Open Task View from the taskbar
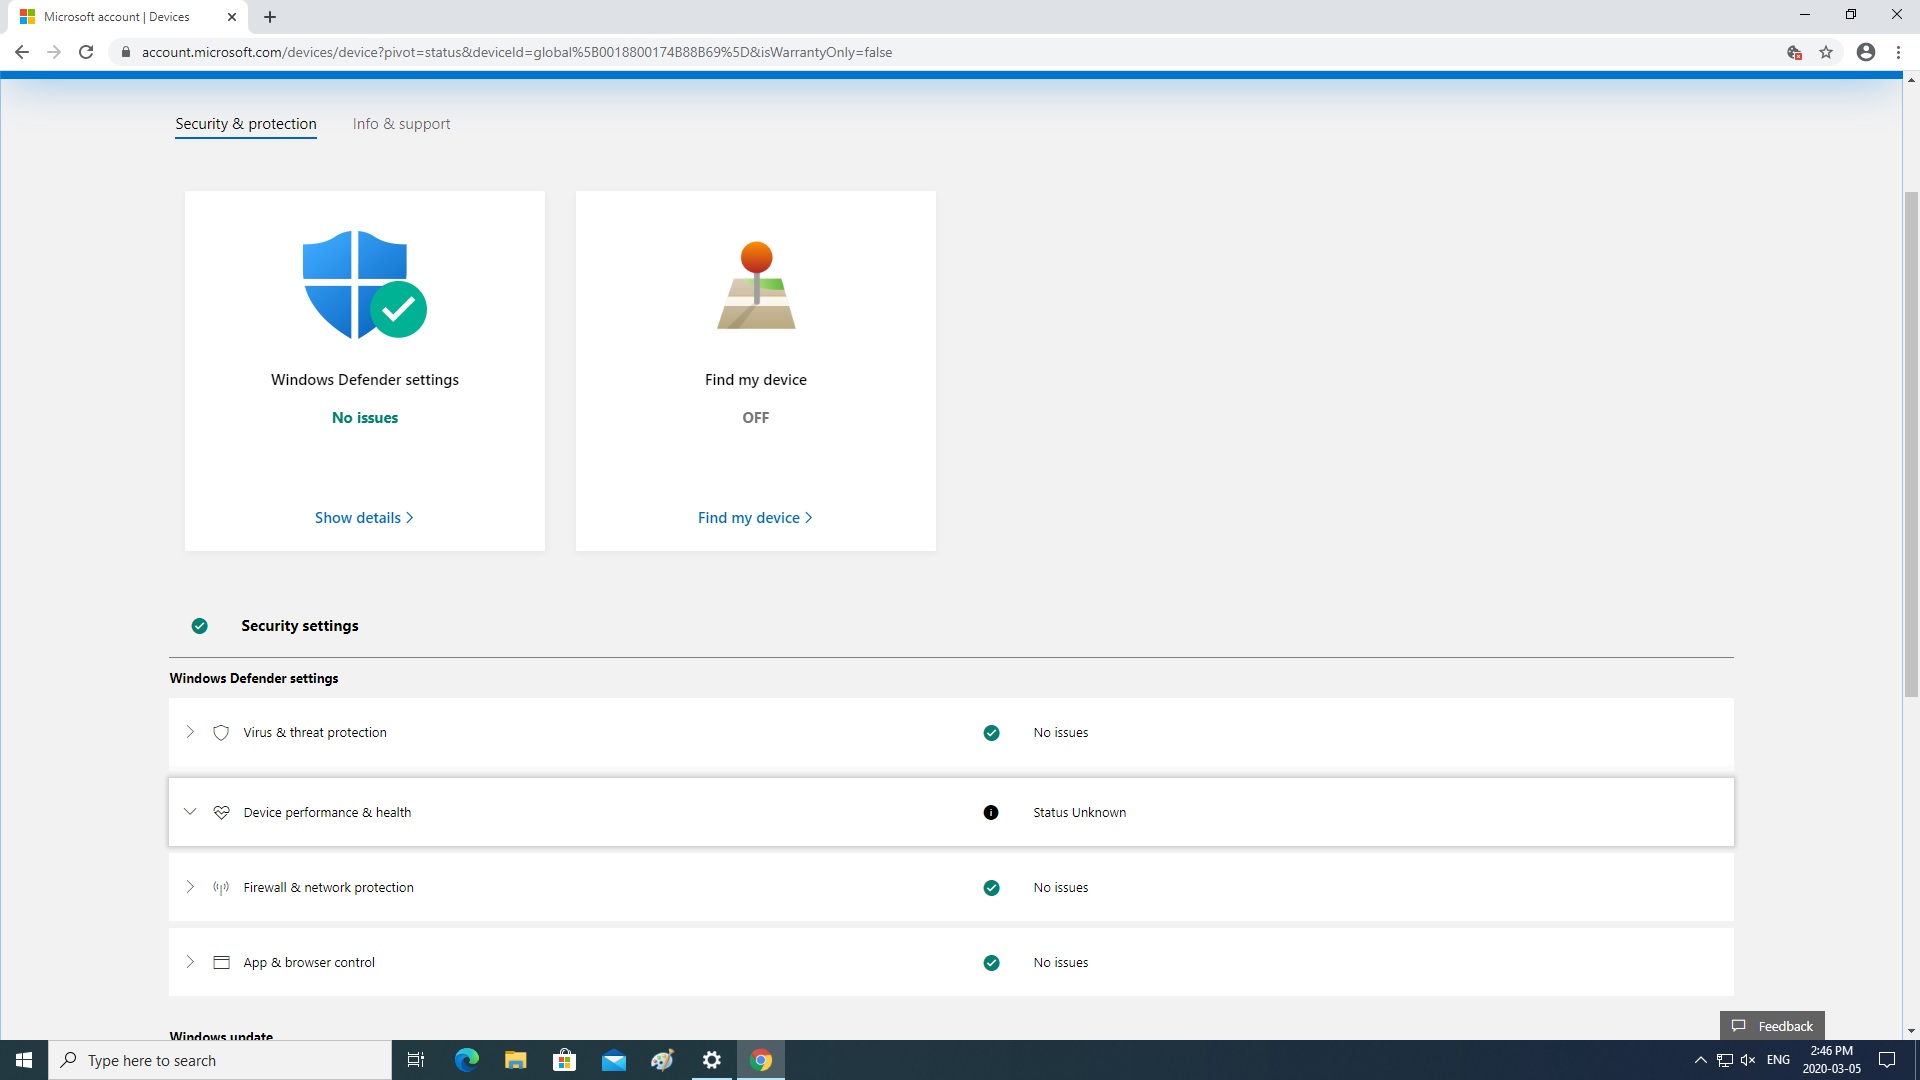 coord(416,1060)
